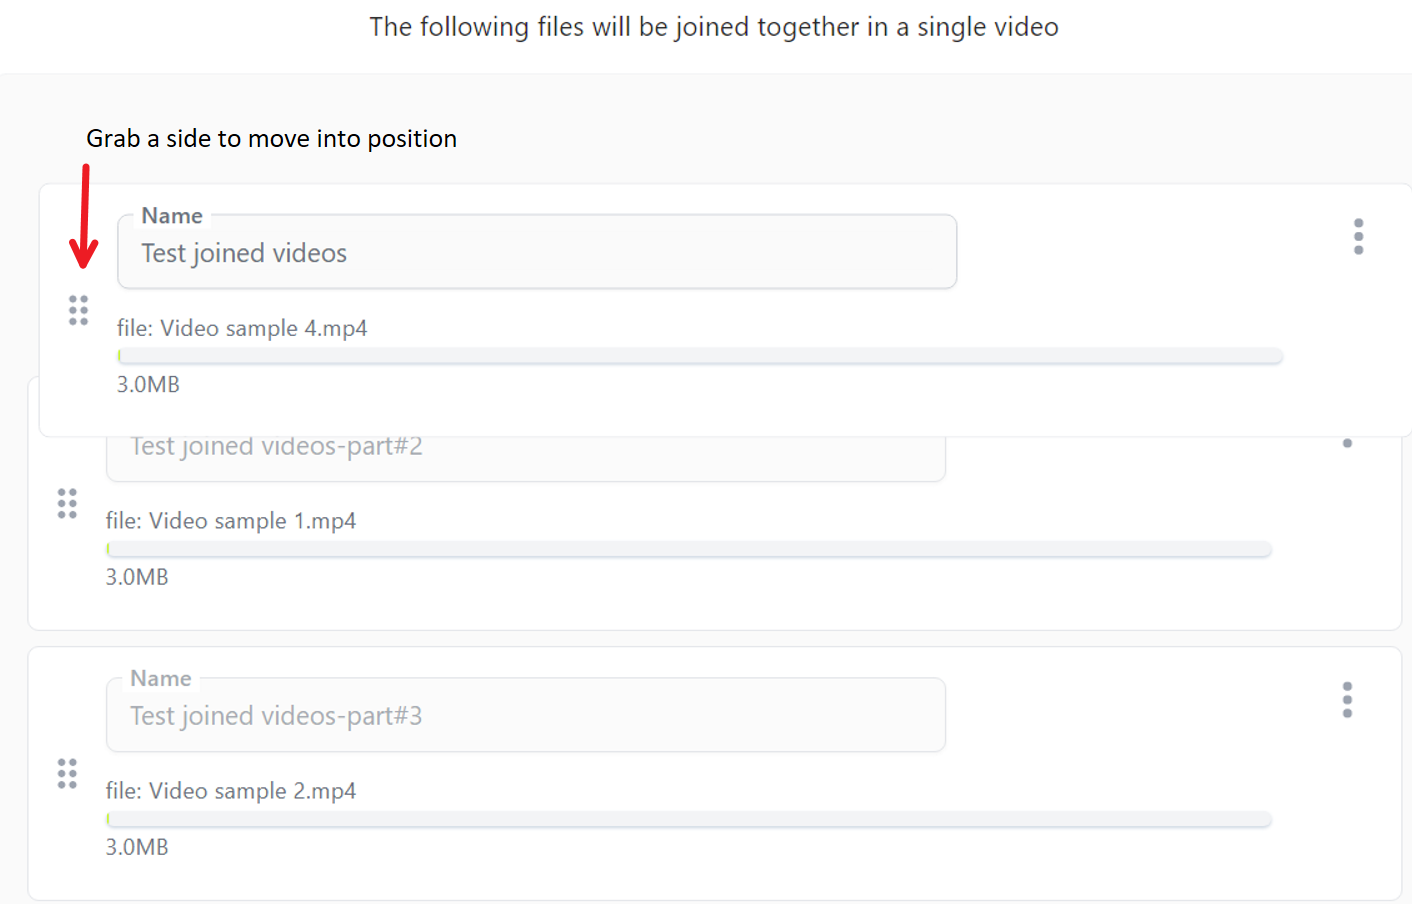
Task: Open the vertical ellipsis dropdown on the middle card
Action: click(1347, 441)
